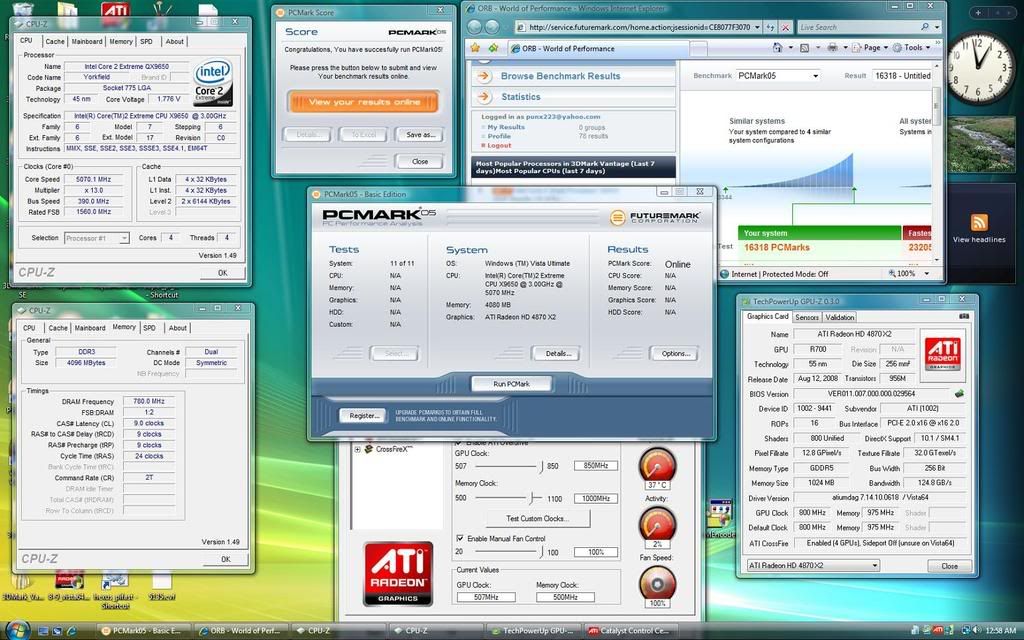
Task: Click the Home icon in IE toolbar
Action: click(x=777, y=48)
